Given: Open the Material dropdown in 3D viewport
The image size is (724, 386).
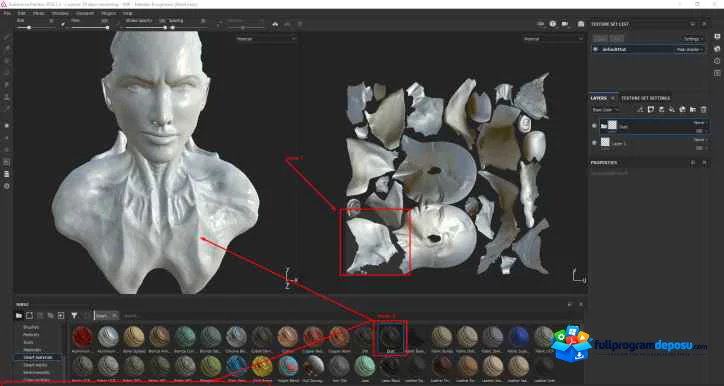Looking at the screenshot, I should pyautogui.click(x=266, y=39).
